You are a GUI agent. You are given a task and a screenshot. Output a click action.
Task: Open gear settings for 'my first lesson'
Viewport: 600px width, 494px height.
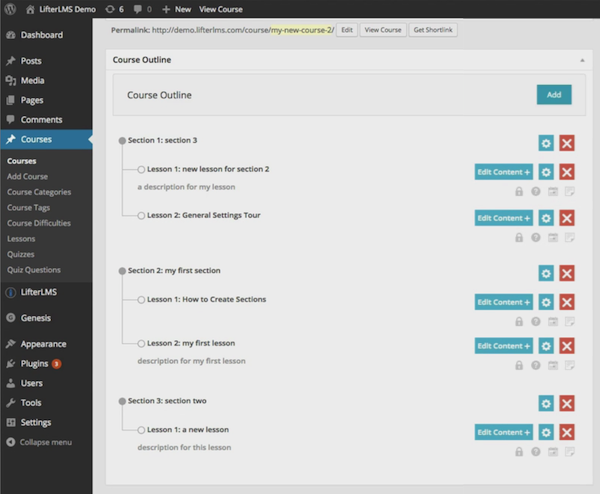pyautogui.click(x=546, y=346)
